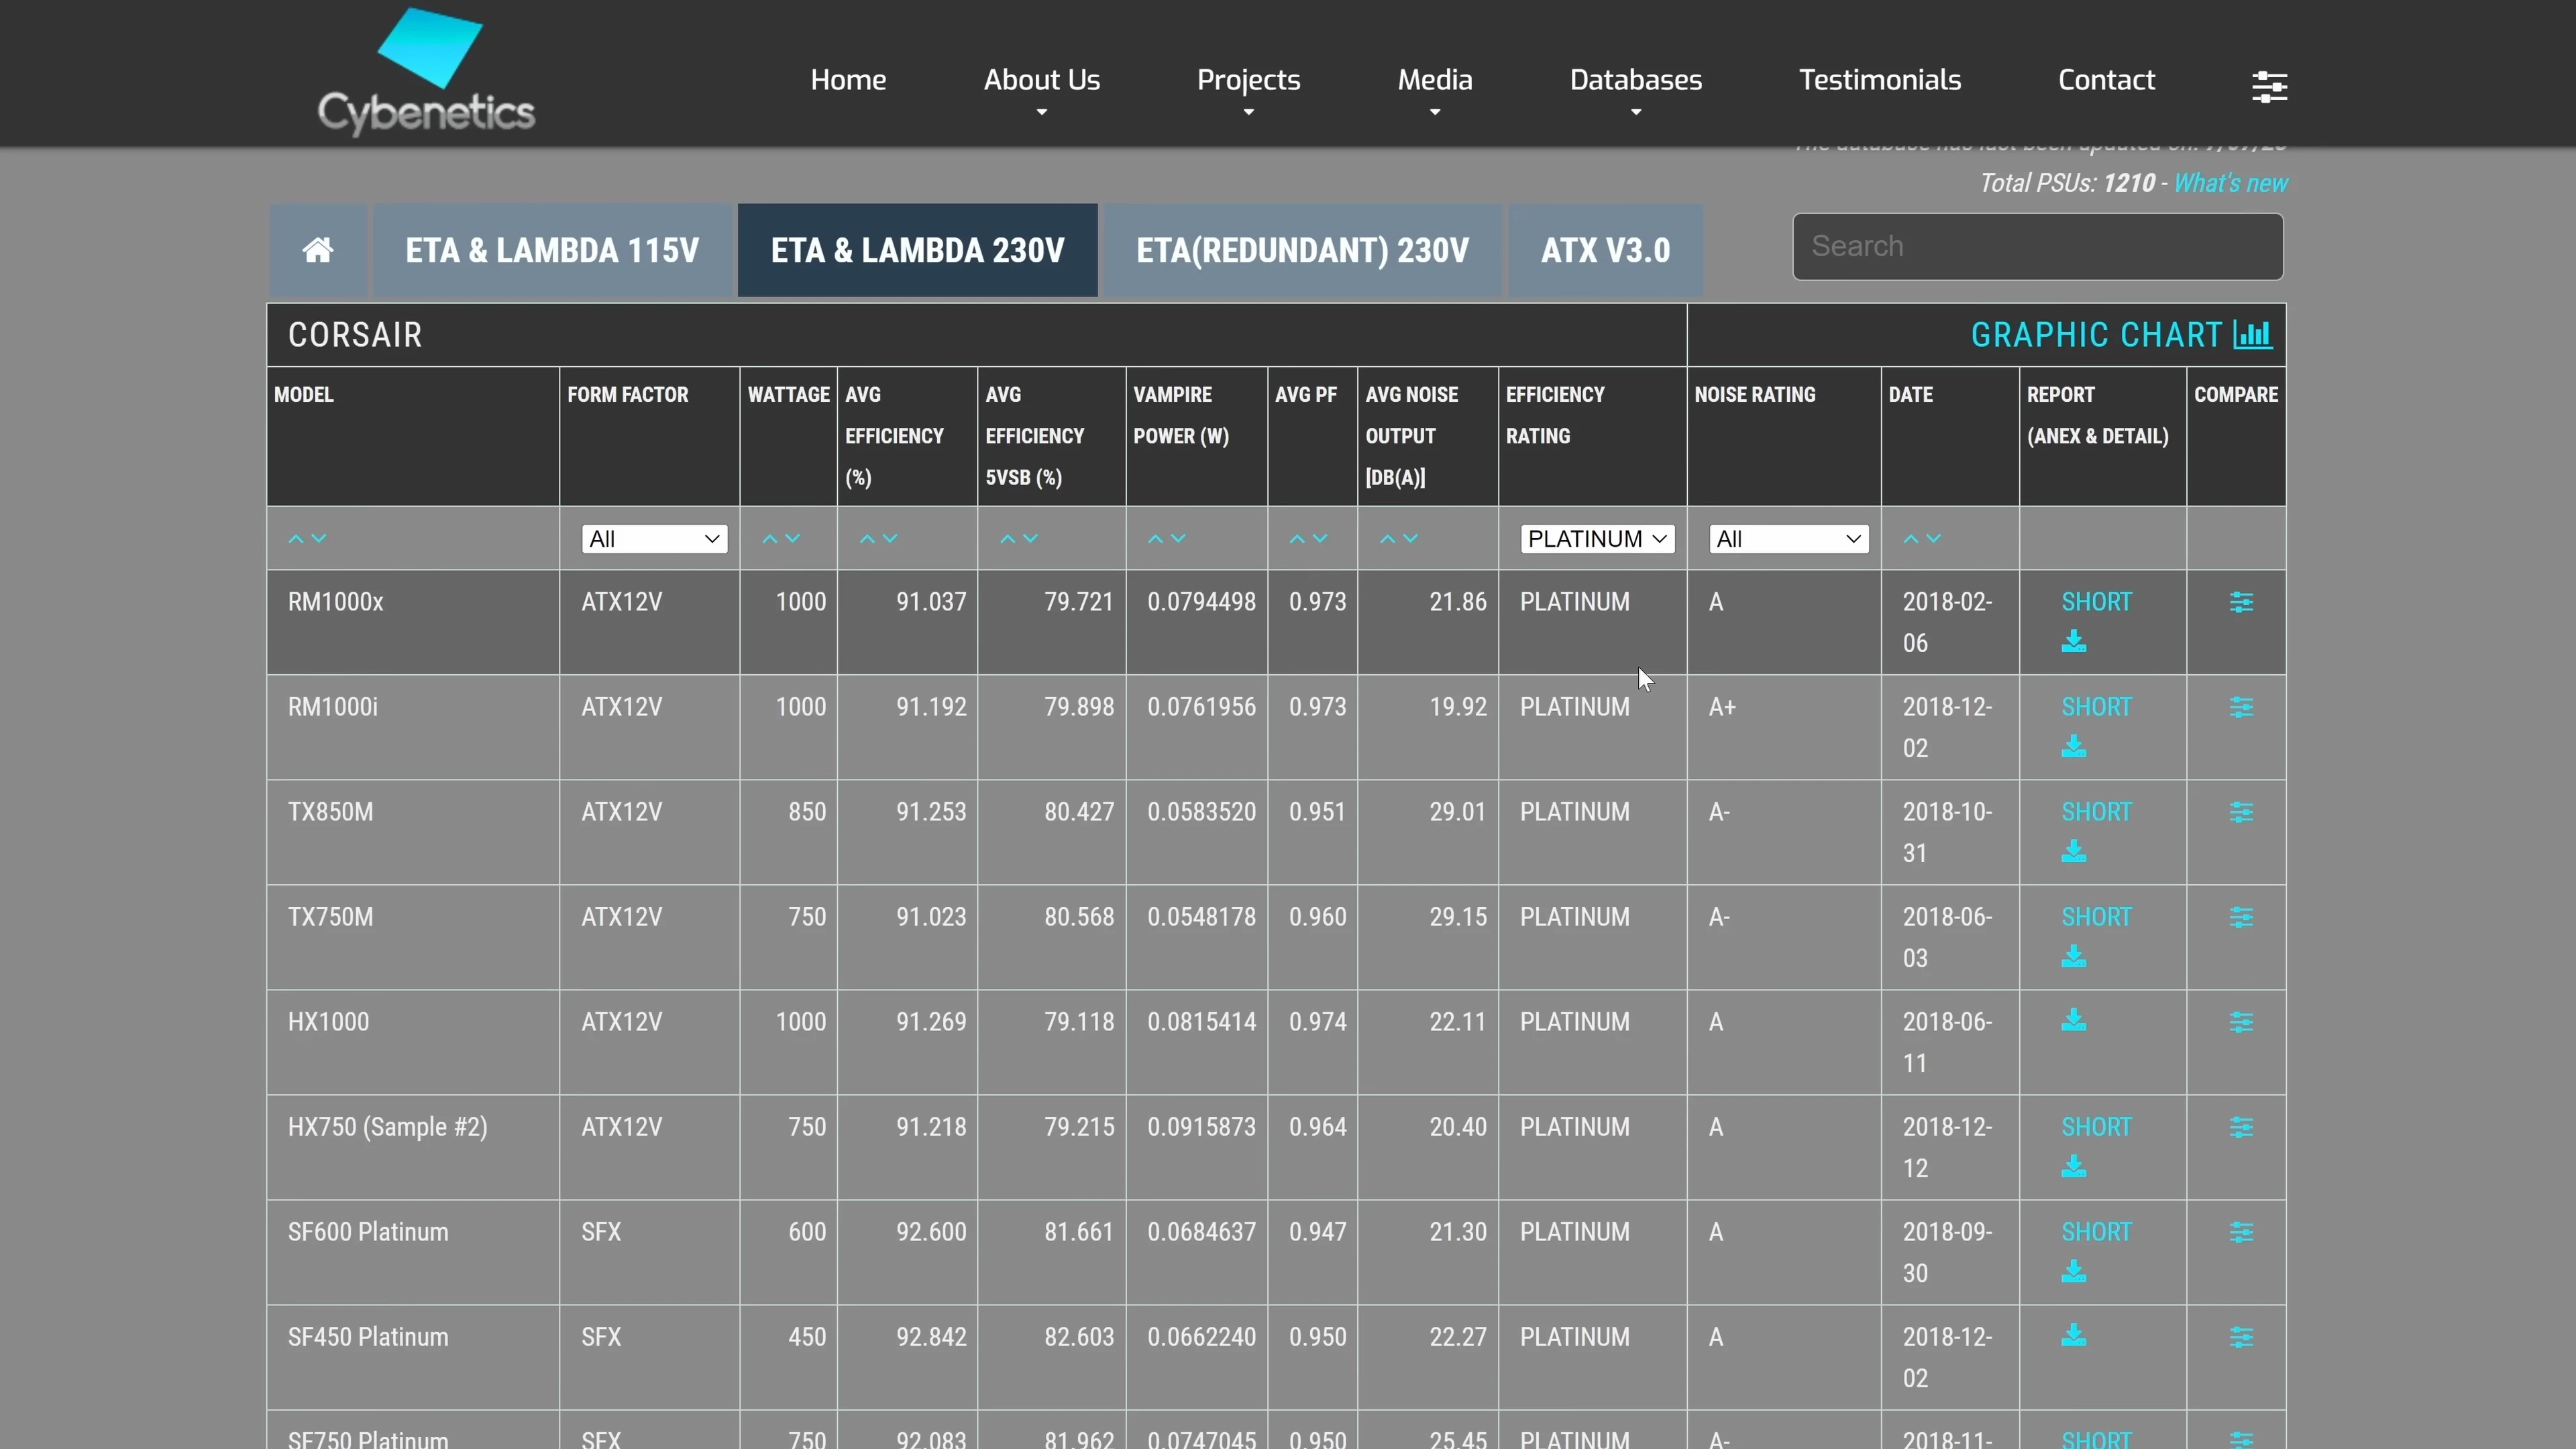Open SHORT report for HX750 (Sample #2)
This screenshot has width=2576, height=1449.
(2096, 1127)
